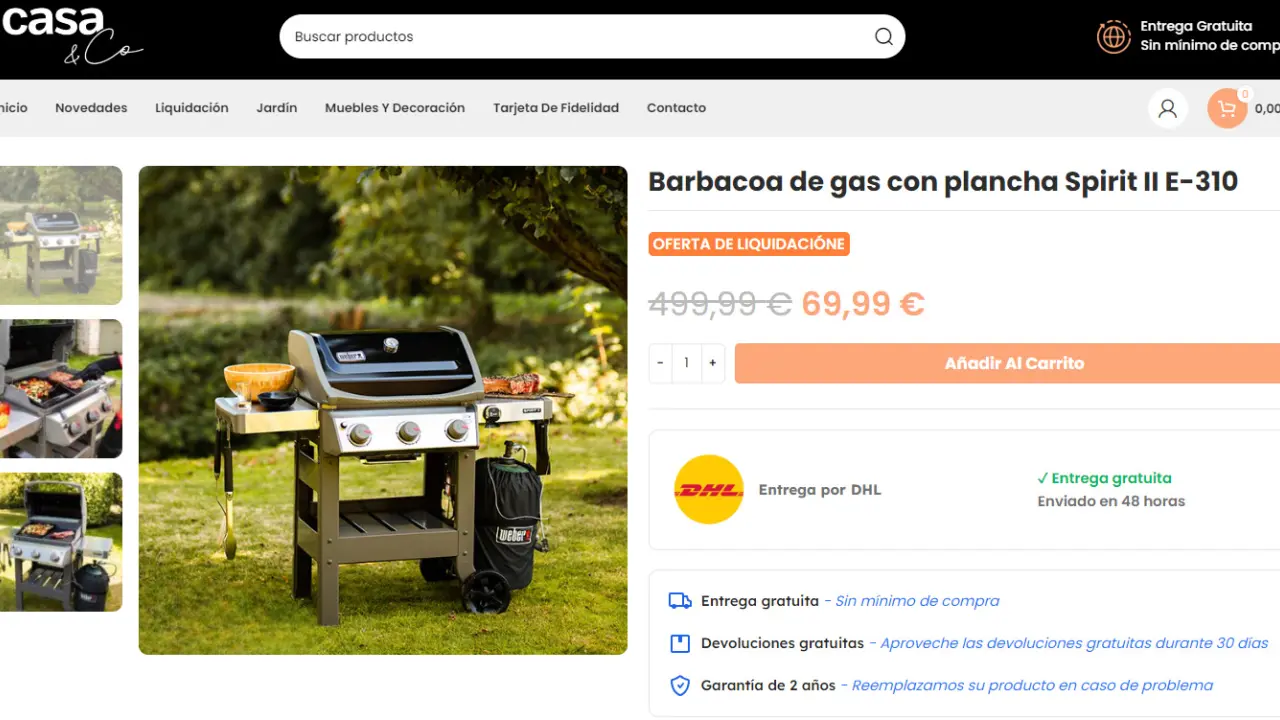Image resolution: width=1280 pixels, height=720 pixels.
Task: Open the Novedades menu item
Action: (x=91, y=108)
